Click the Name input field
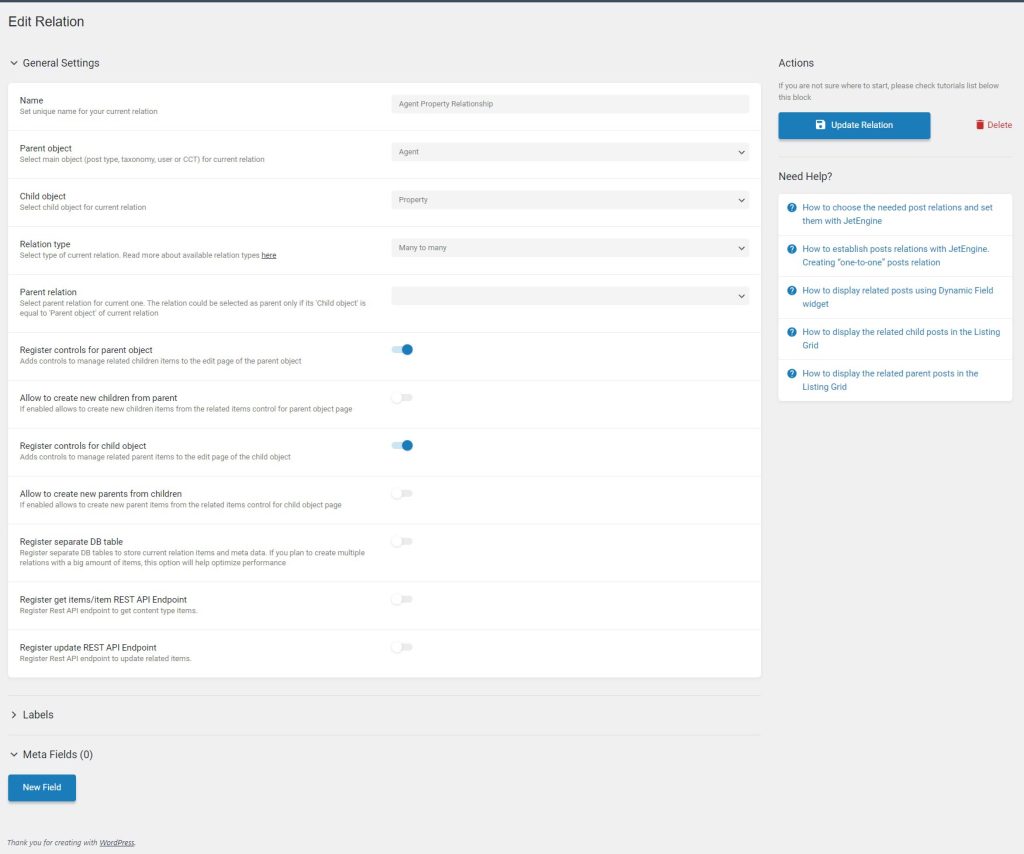This screenshot has height=854, width=1024. click(569, 104)
